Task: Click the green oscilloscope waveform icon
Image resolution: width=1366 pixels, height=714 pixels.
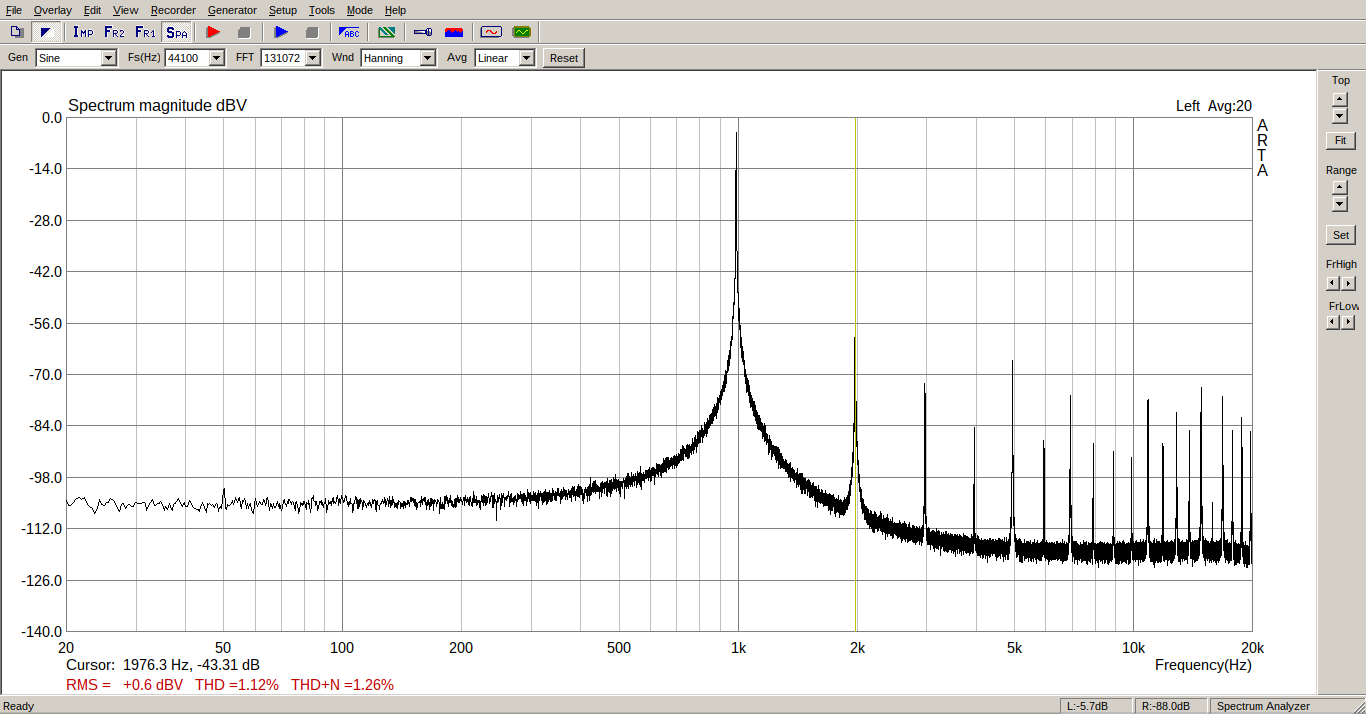Action: click(521, 32)
